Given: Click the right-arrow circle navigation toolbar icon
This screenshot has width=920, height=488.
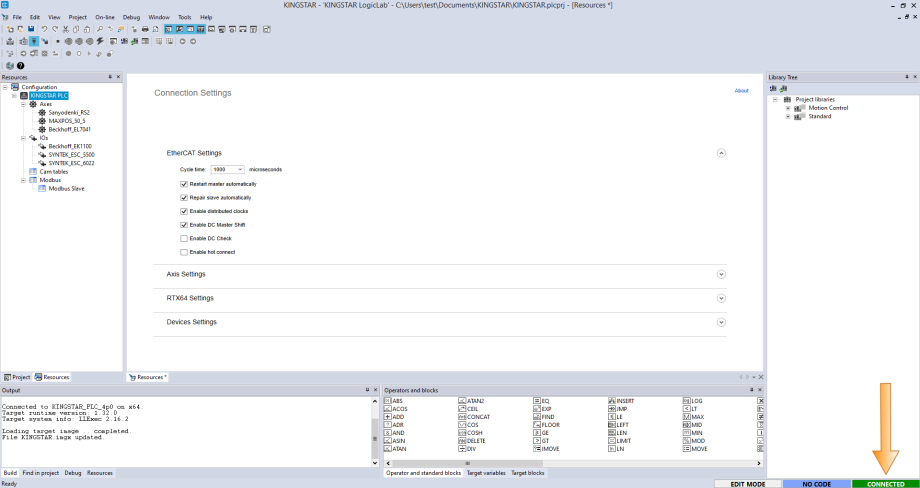Looking at the screenshot, I should 193,41.
